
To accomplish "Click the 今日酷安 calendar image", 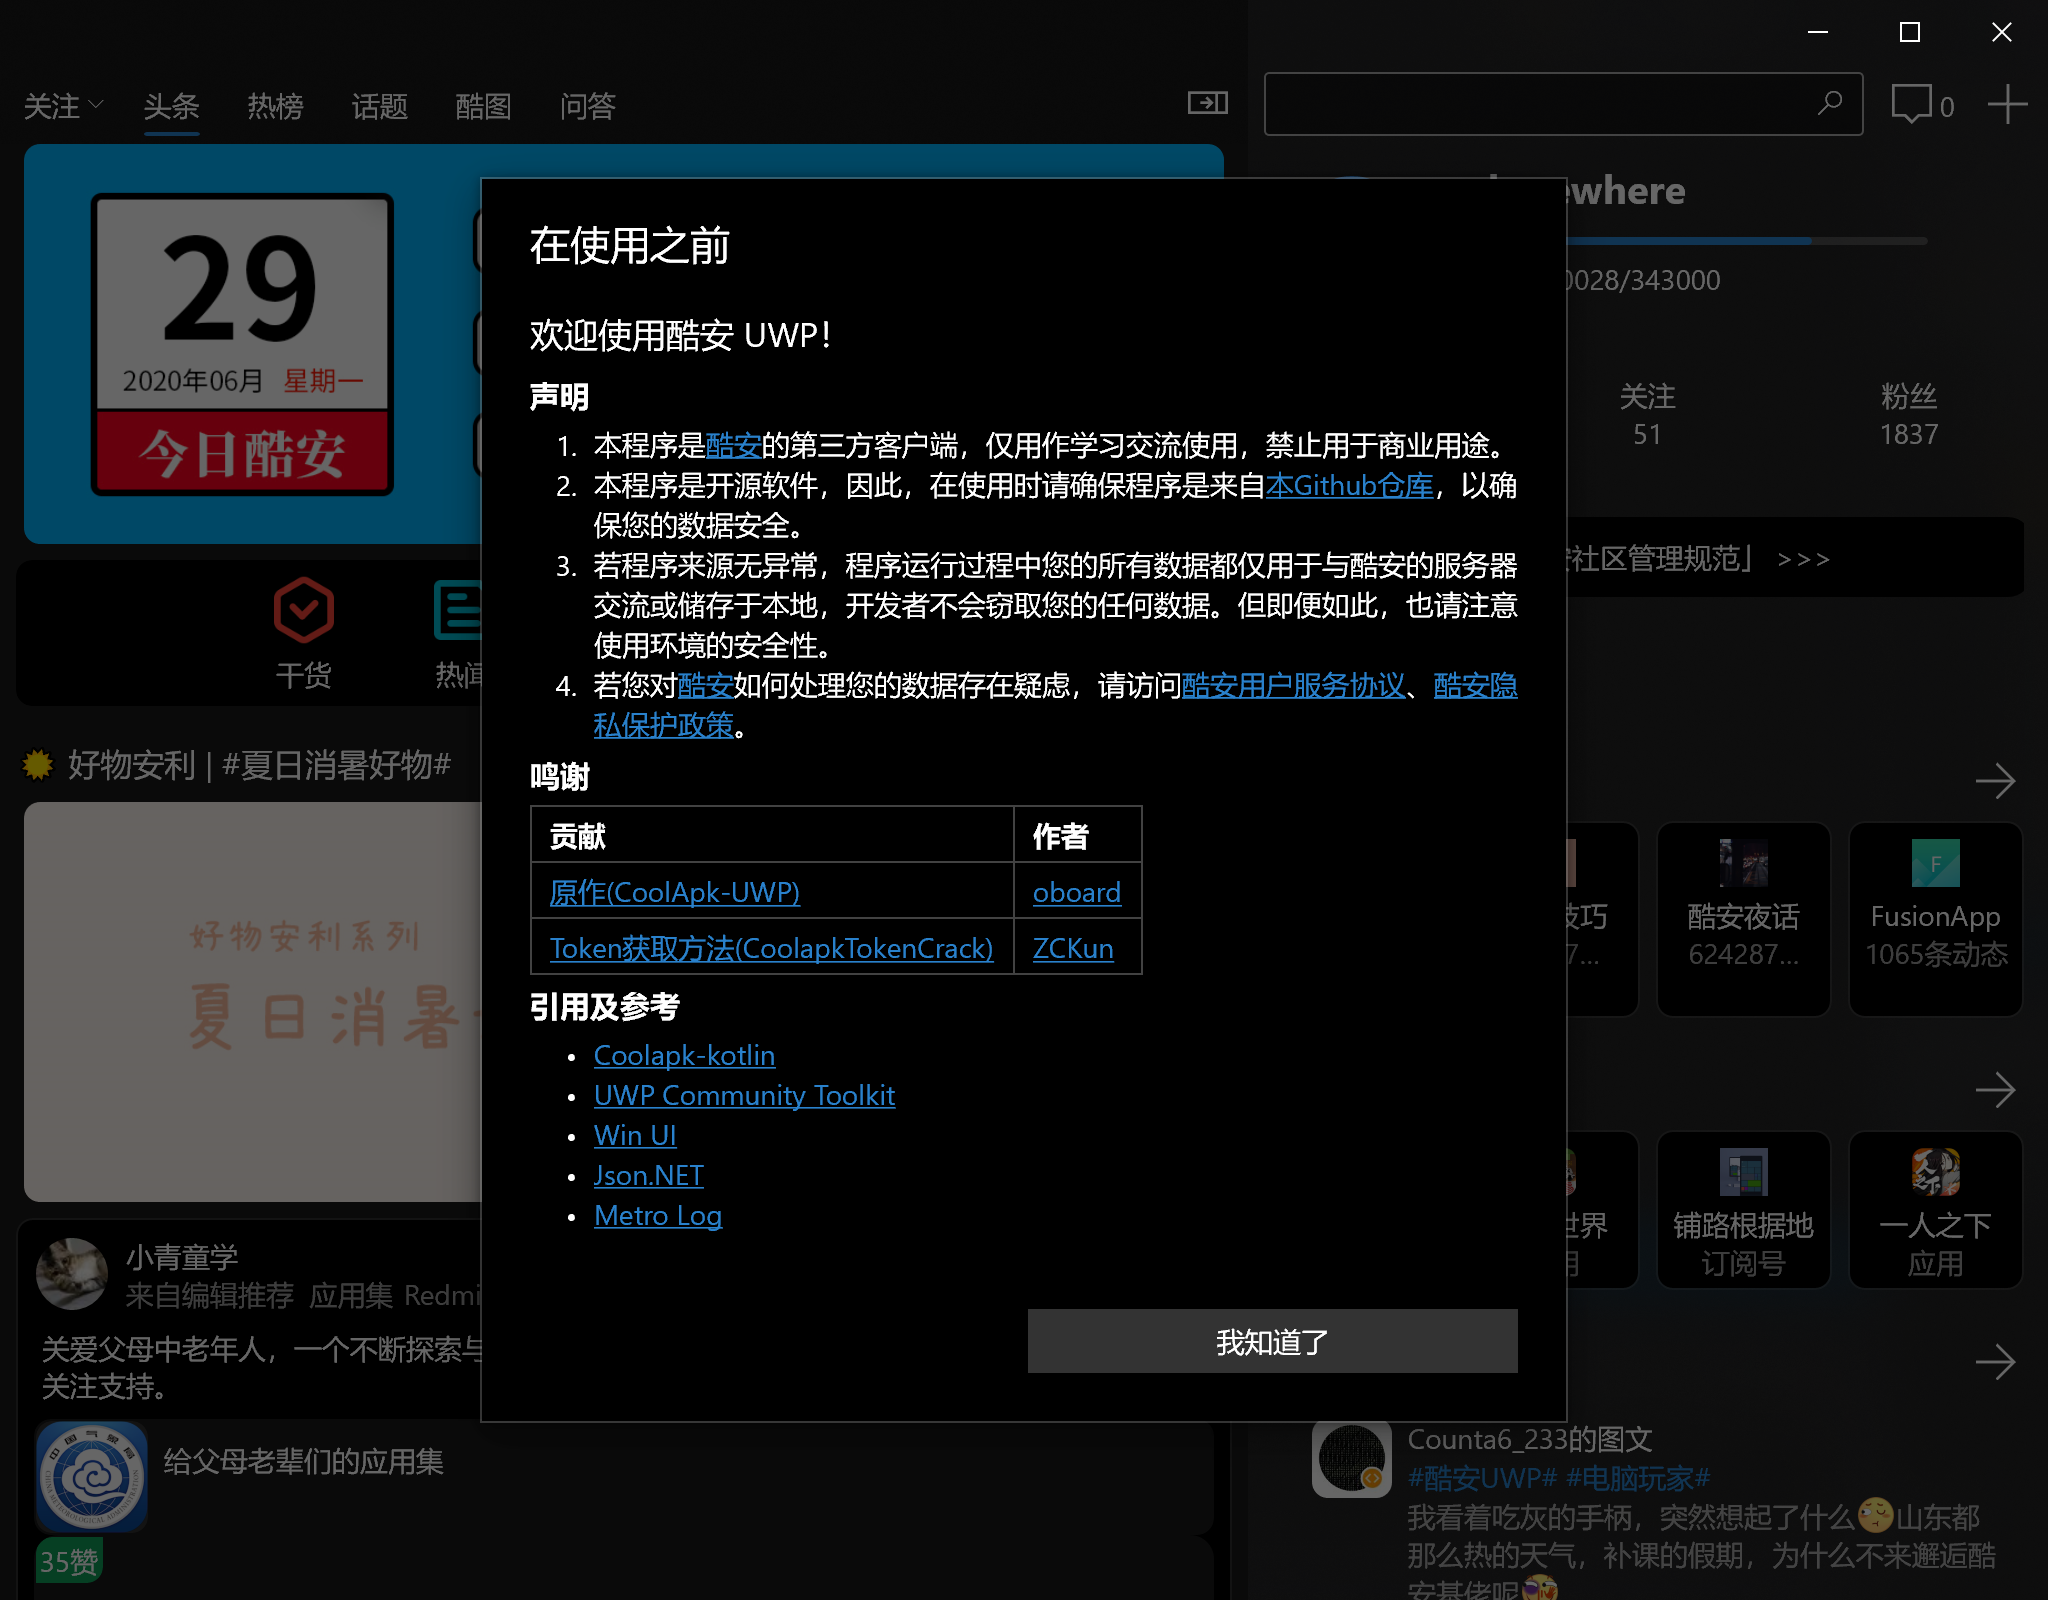I will point(242,344).
